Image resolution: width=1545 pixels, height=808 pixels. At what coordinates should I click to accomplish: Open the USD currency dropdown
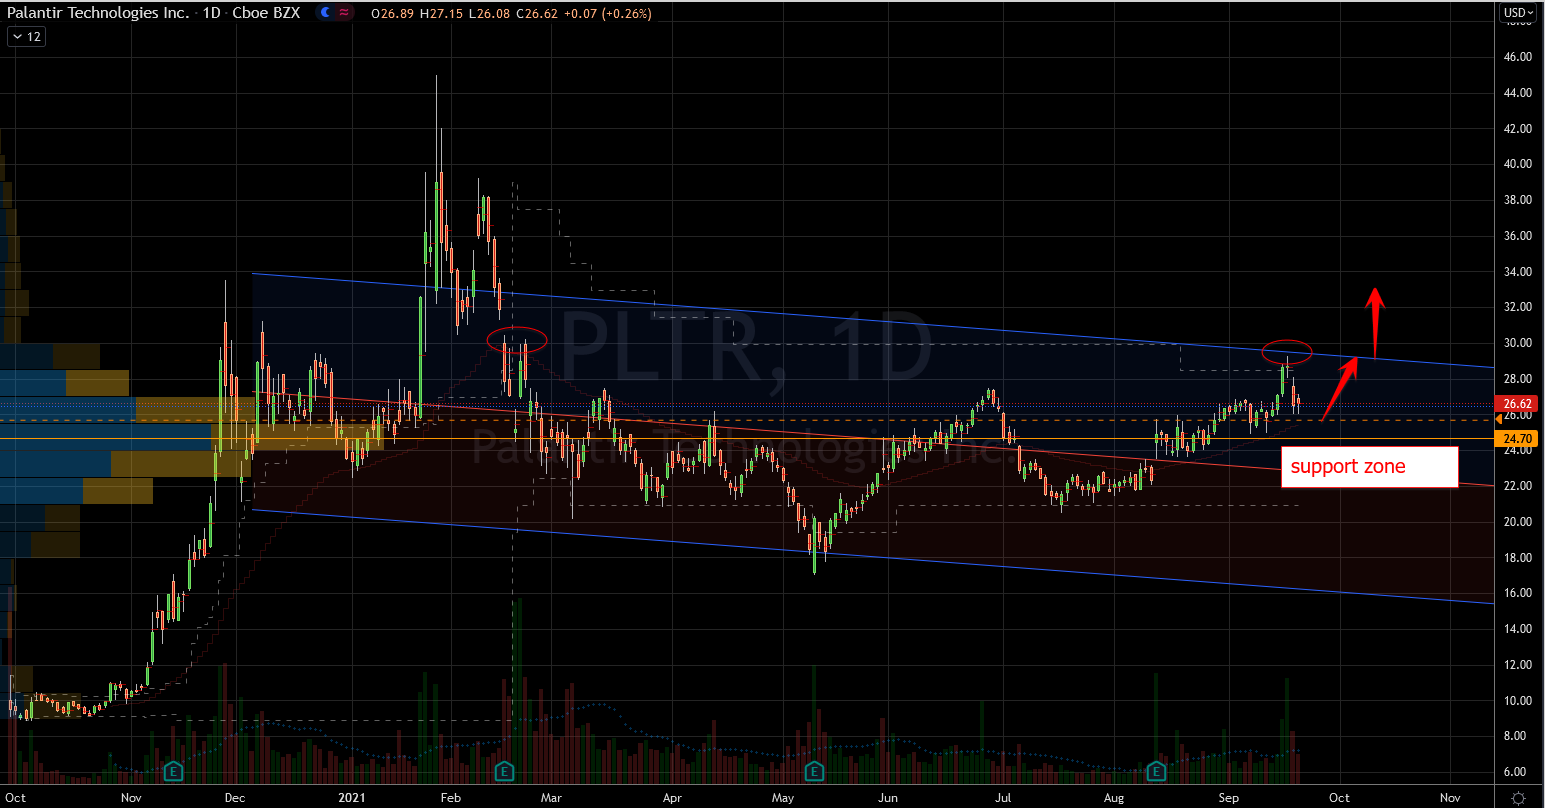point(1517,13)
